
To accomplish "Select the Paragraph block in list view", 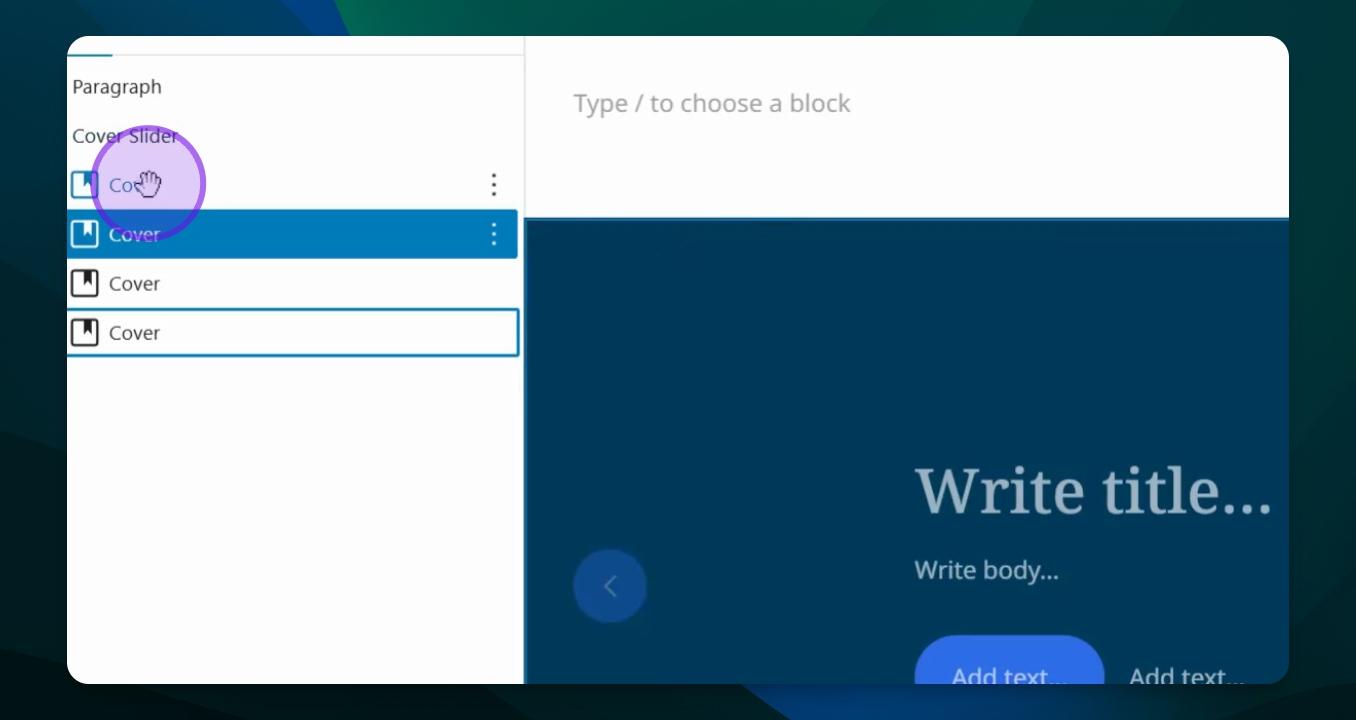I will [x=117, y=87].
